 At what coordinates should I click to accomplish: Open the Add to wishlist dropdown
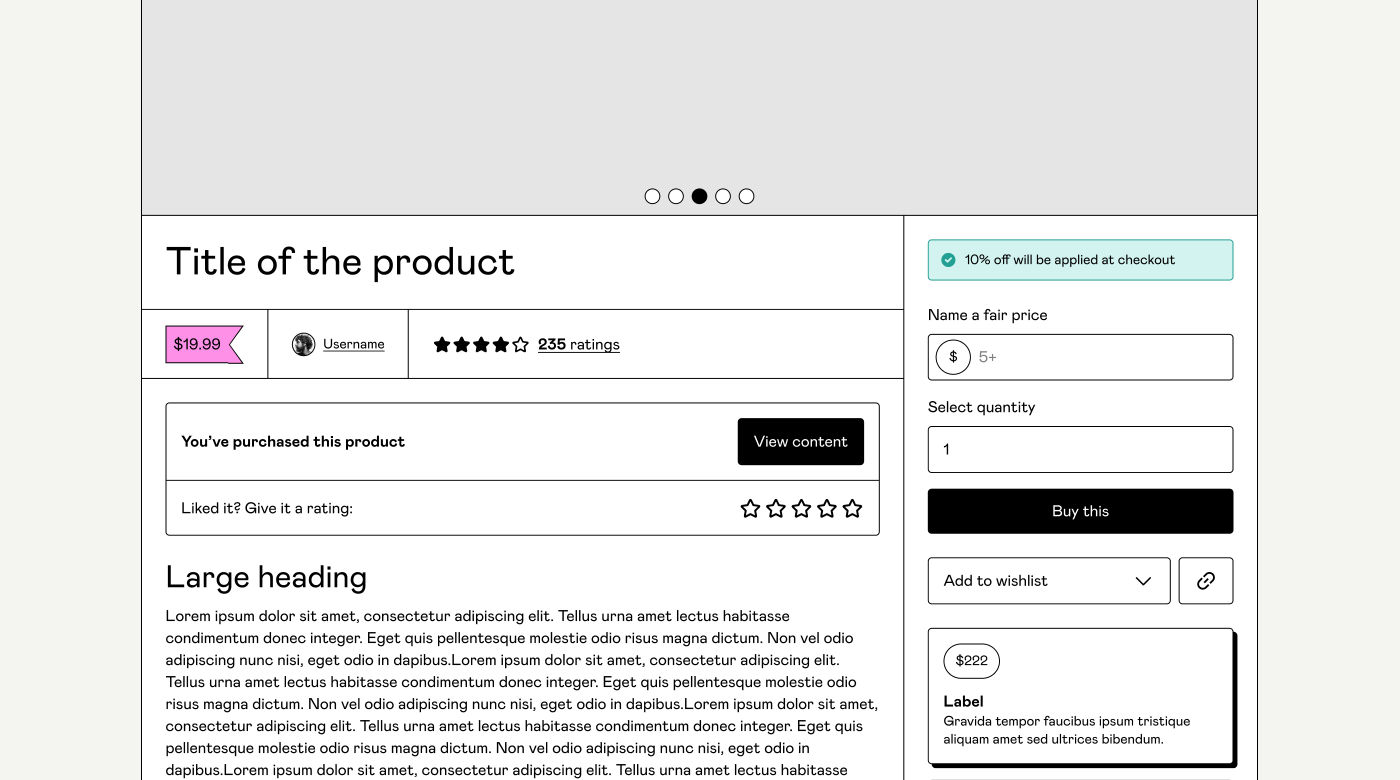(x=1048, y=580)
